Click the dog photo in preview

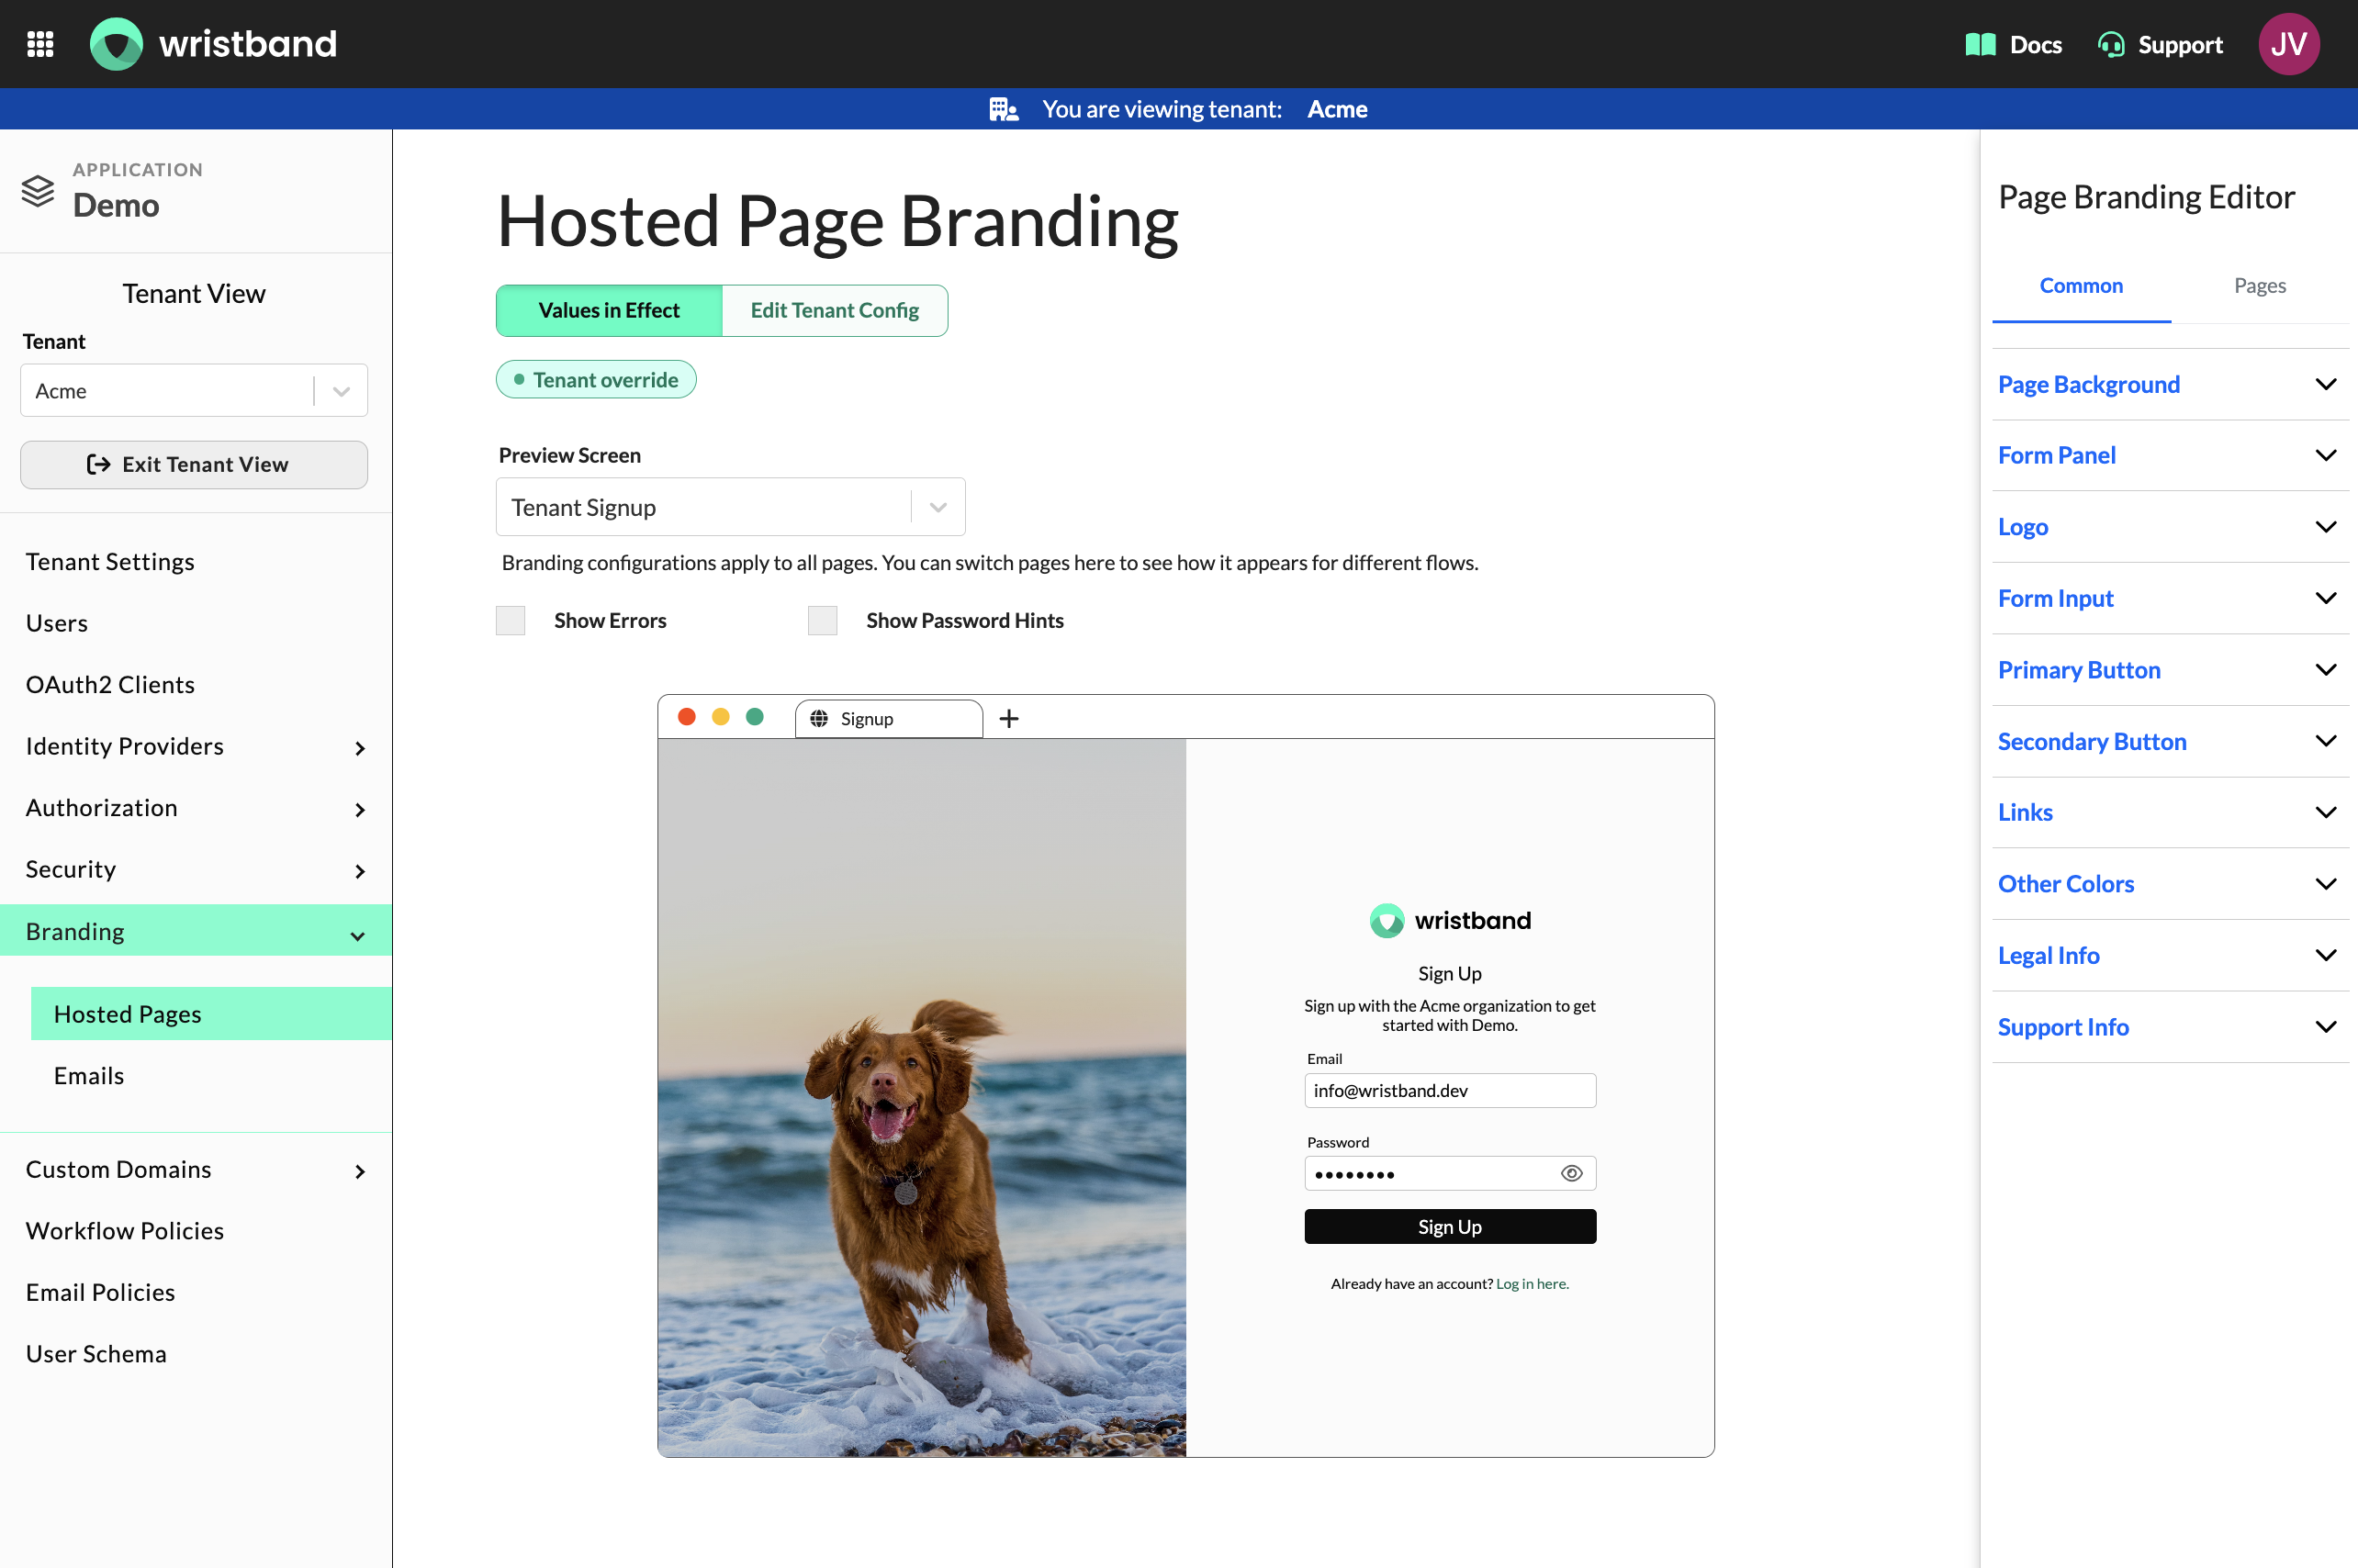(x=922, y=1097)
